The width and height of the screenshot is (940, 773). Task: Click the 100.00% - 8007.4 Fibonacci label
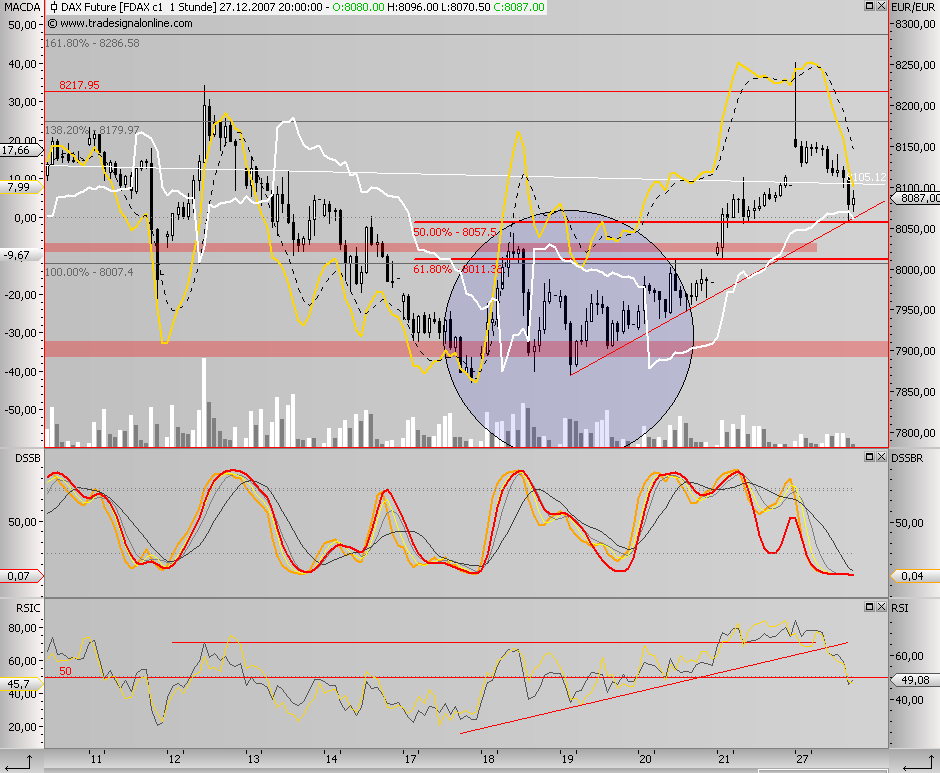(89, 272)
